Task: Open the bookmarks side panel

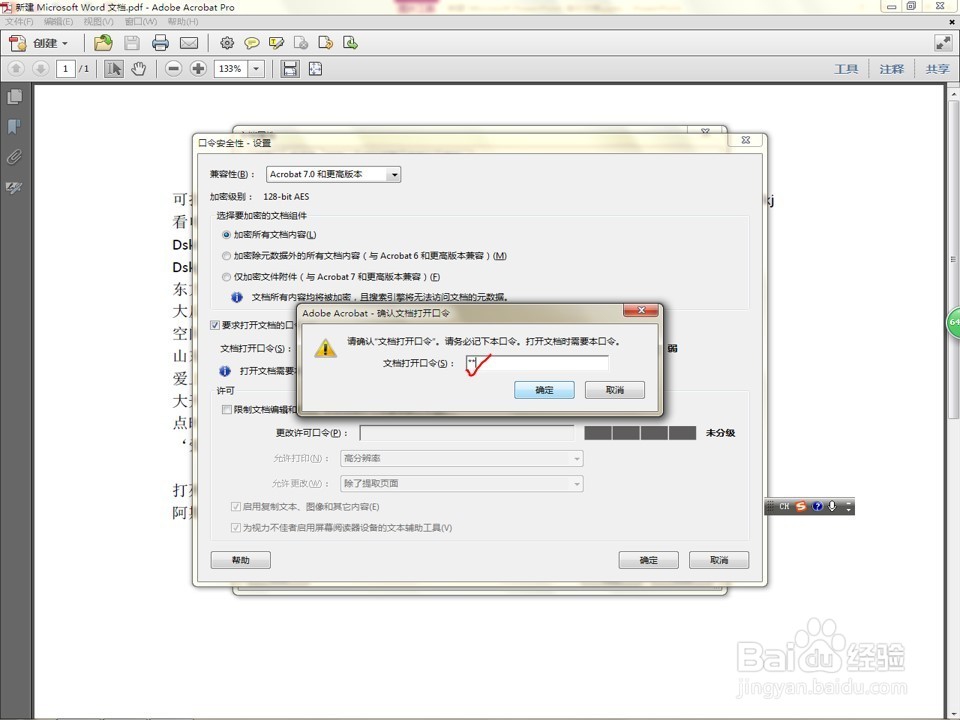Action: (14, 127)
